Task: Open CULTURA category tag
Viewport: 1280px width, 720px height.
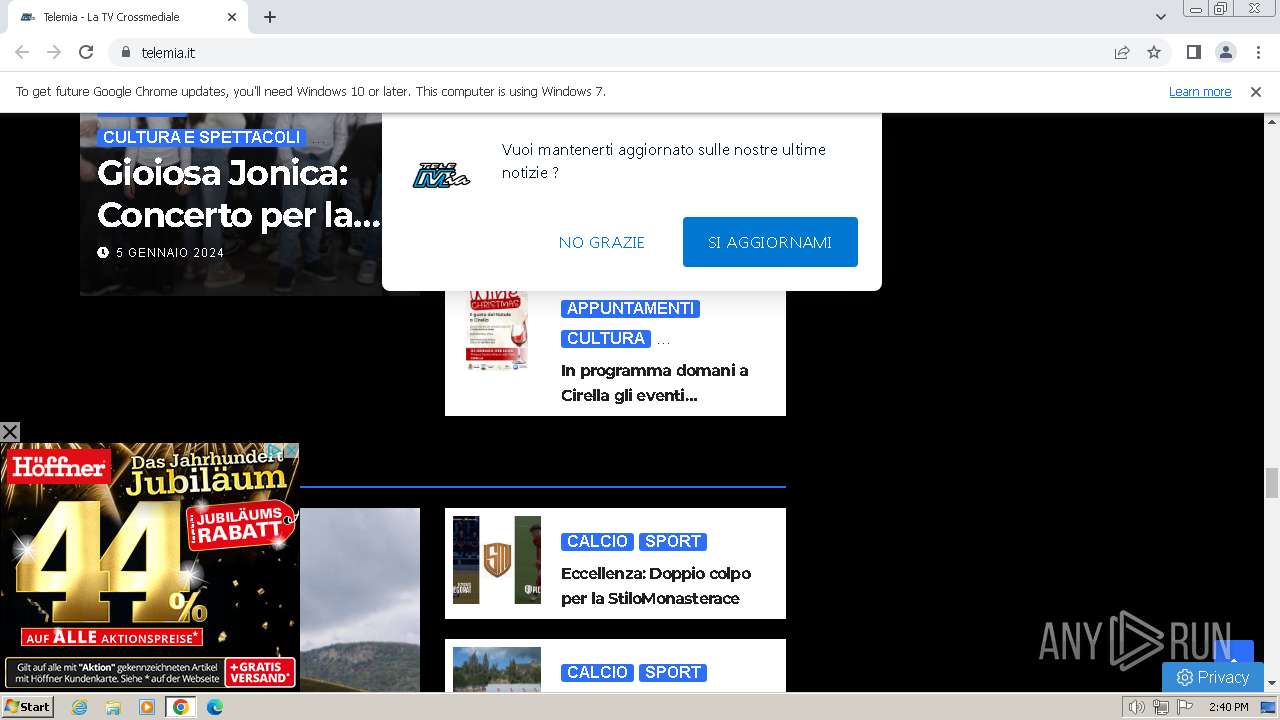Action: click(606, 338)
